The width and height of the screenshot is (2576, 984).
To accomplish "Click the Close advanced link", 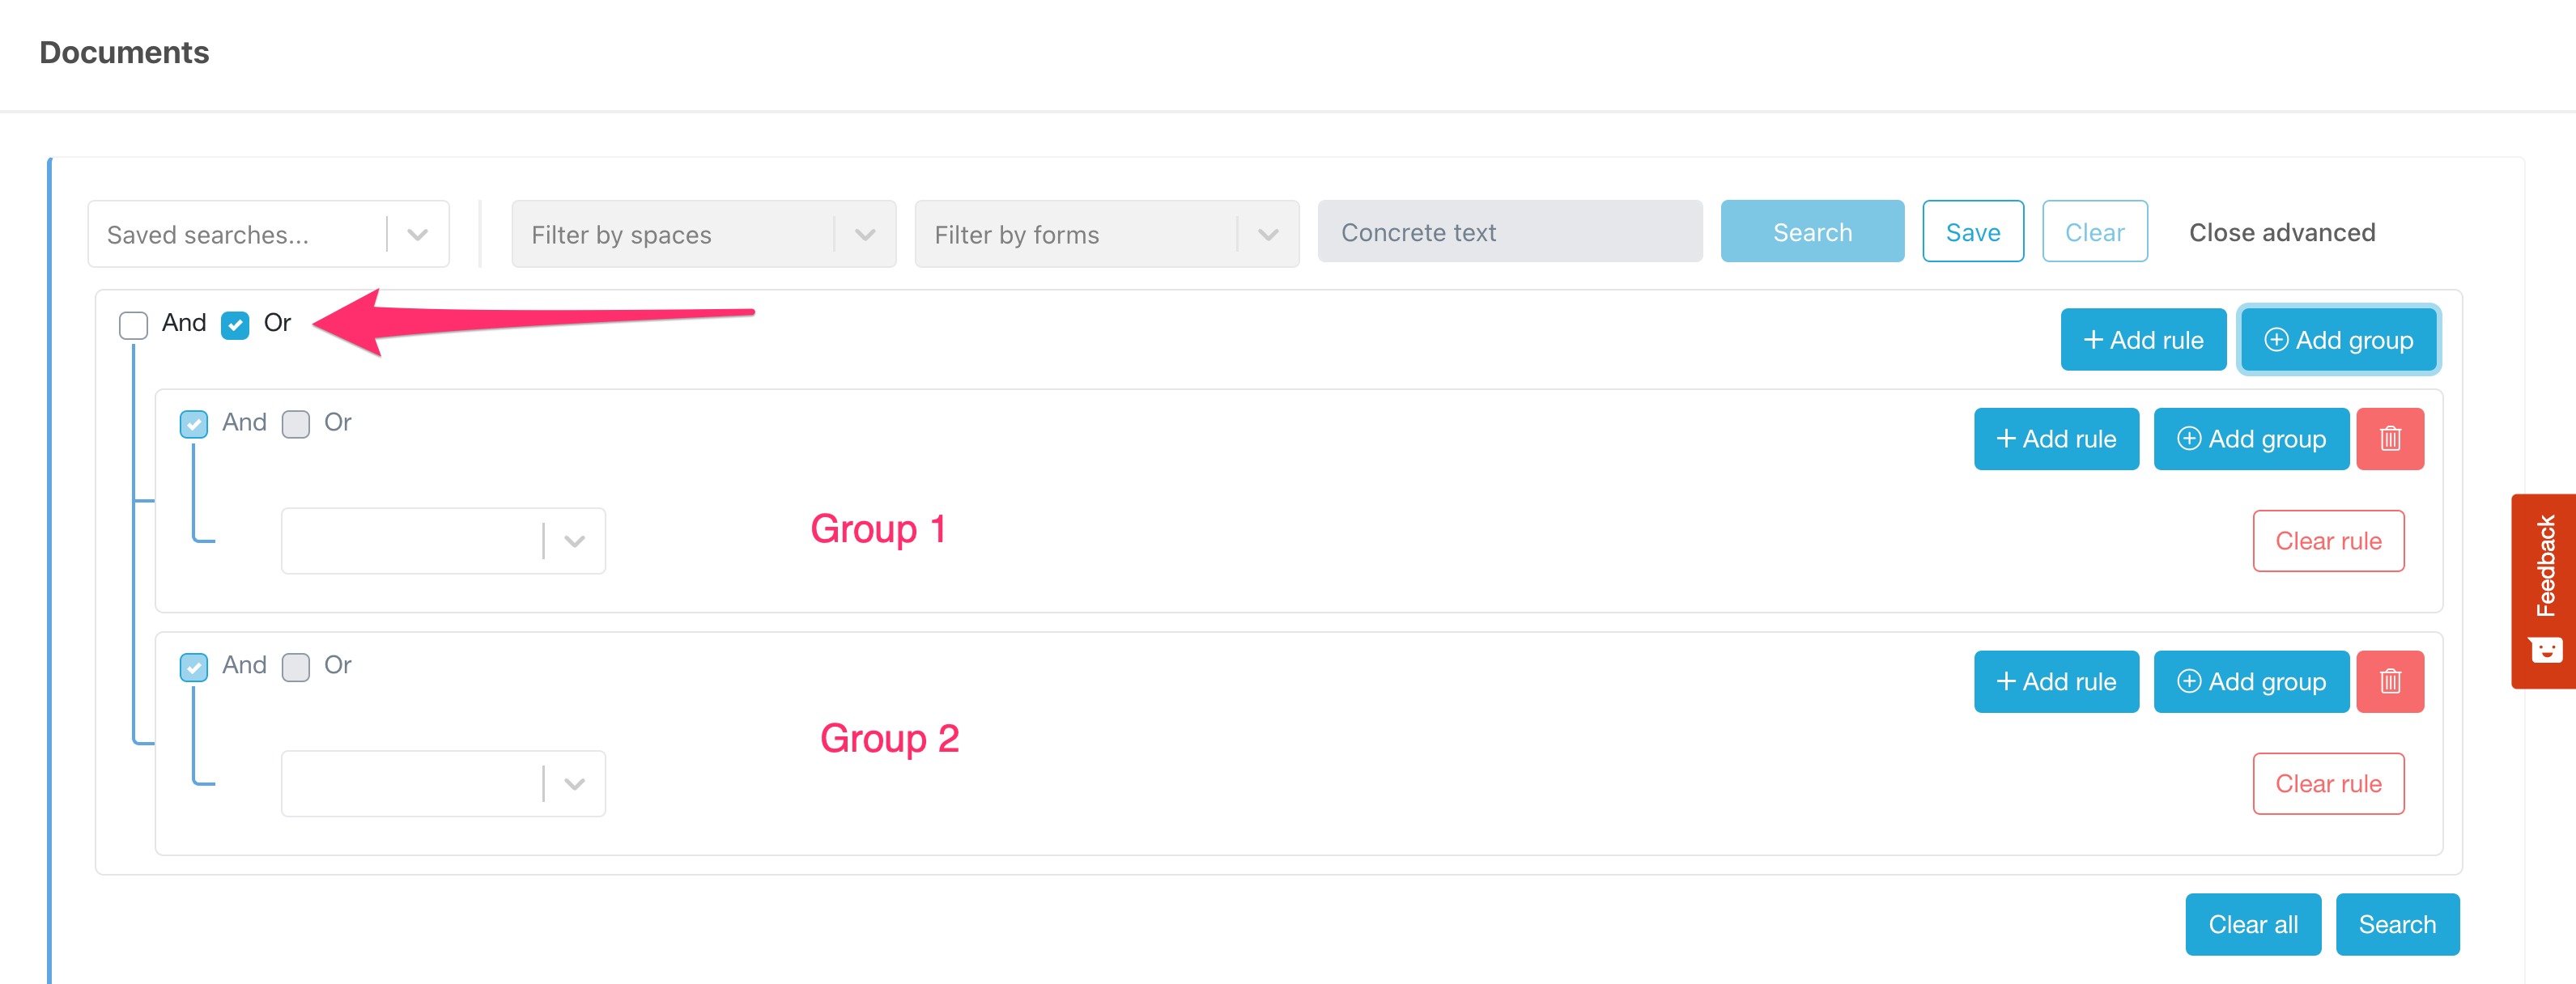I will click(x=2281, y=233).
